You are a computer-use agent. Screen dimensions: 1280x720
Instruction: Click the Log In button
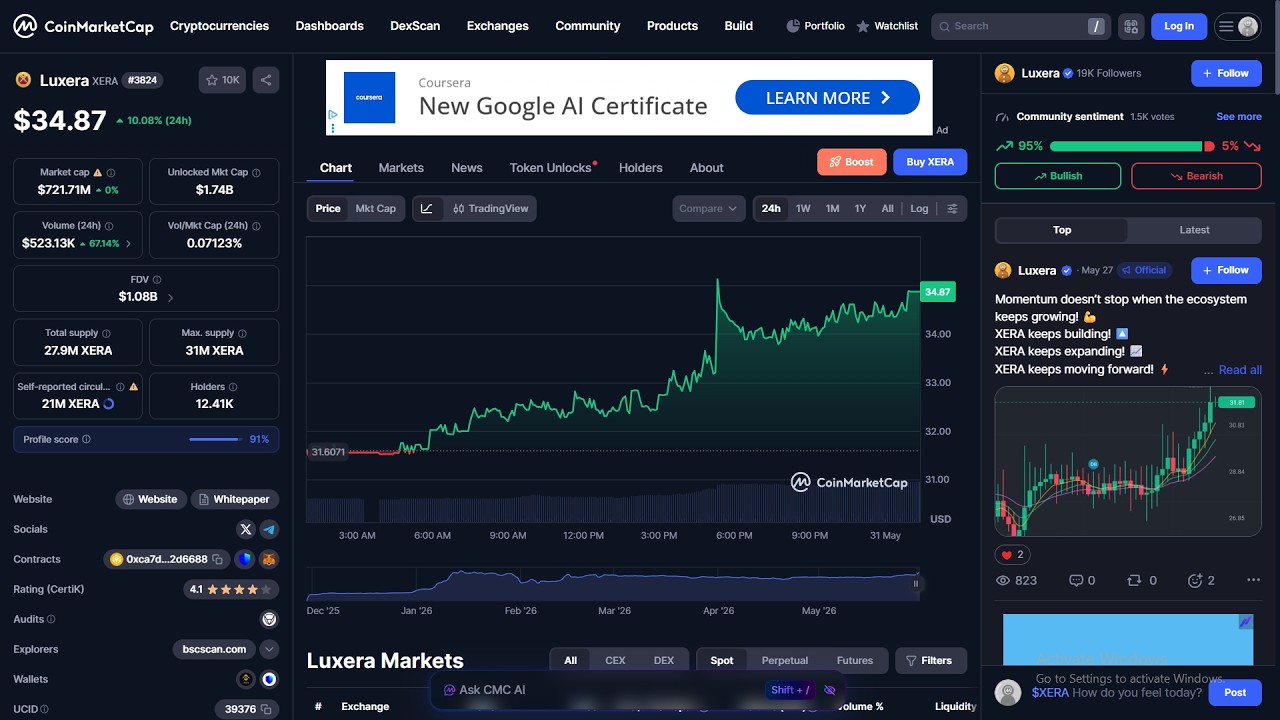click(1179, 26)
